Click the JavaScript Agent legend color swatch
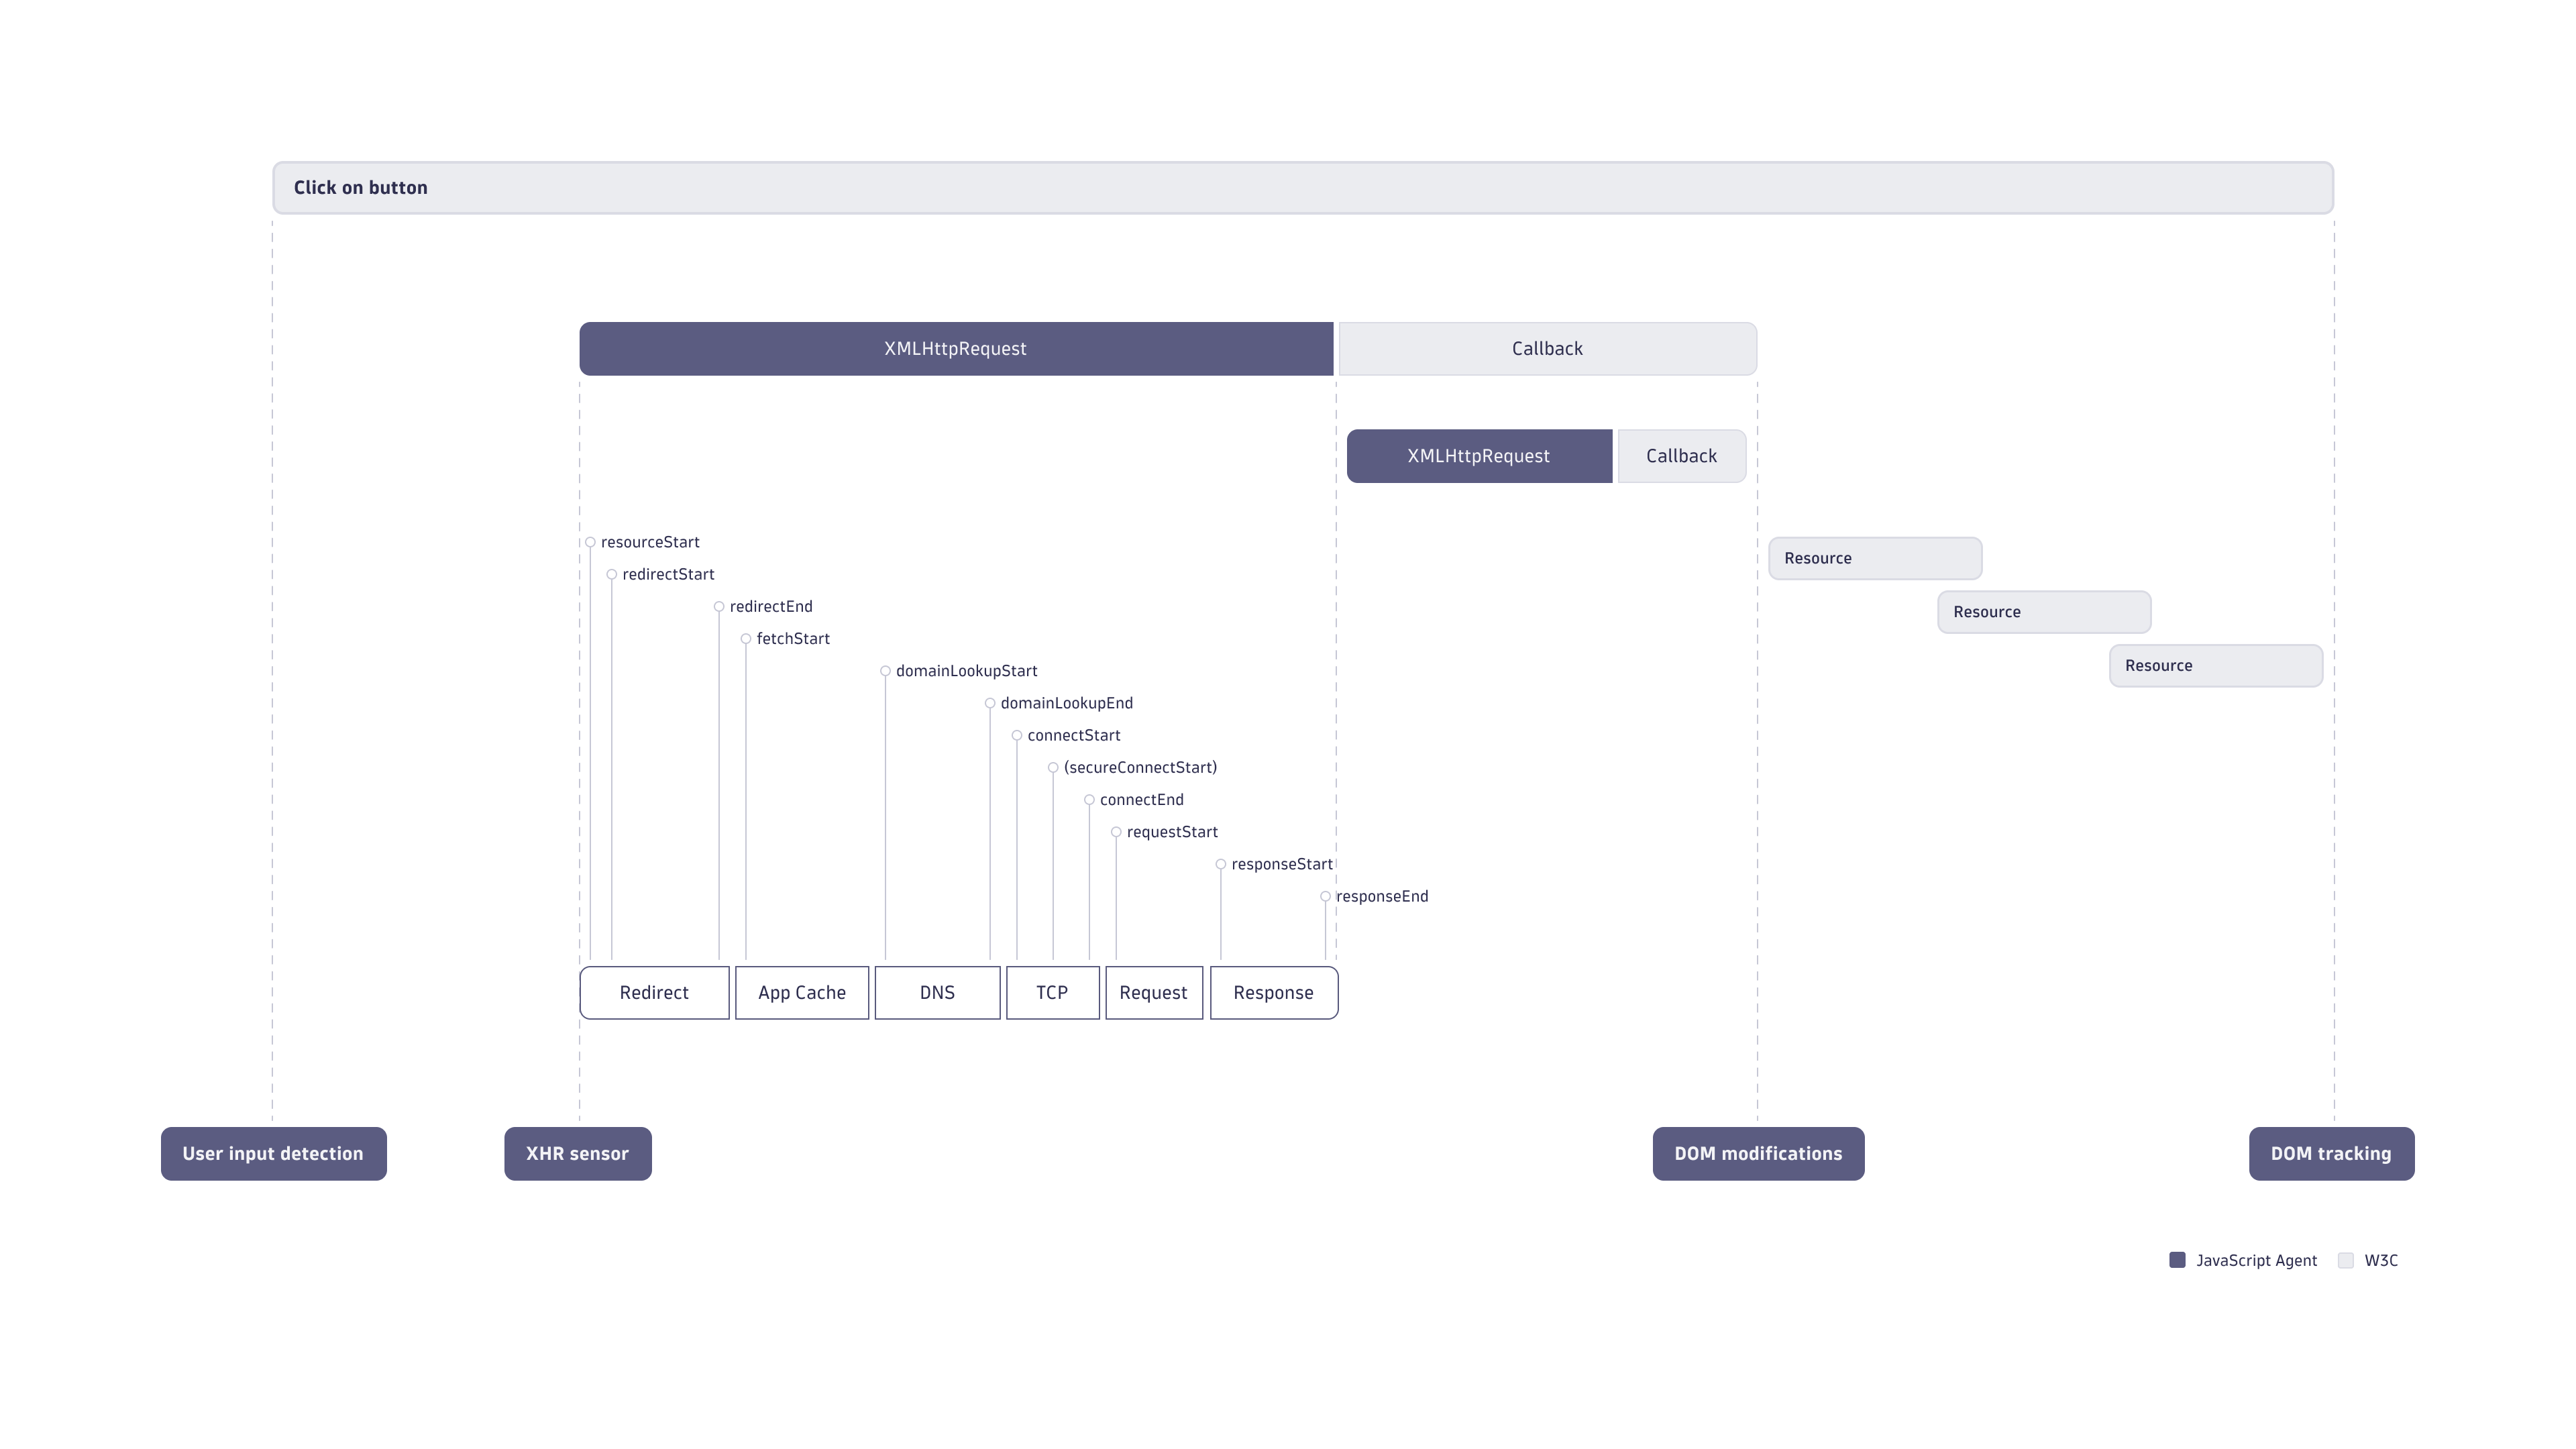Screen dimensions: 2576x1449 [2177, 1260]
